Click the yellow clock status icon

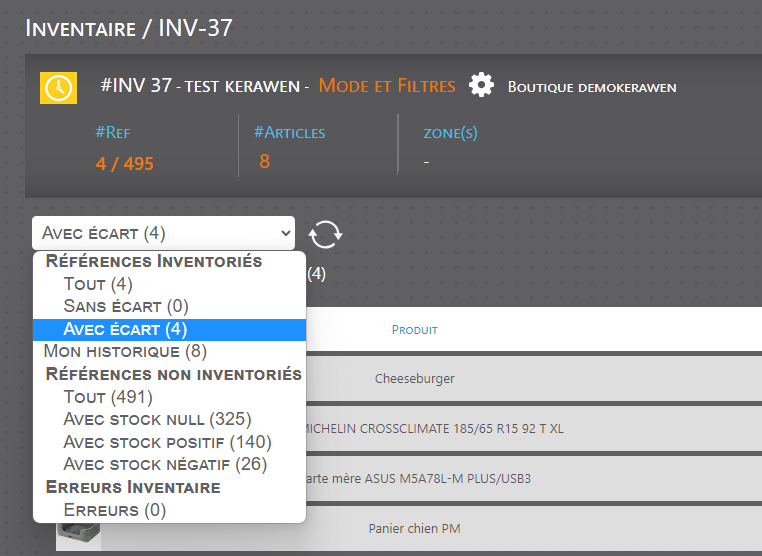pyautogui.click(x=58, y=88)
